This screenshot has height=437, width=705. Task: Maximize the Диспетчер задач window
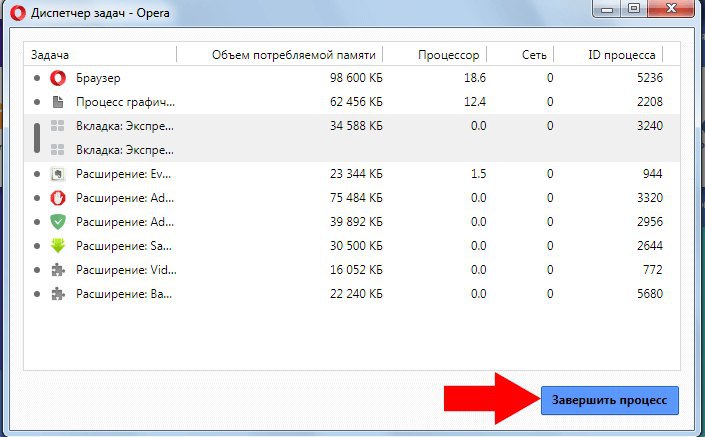(634, 9)
